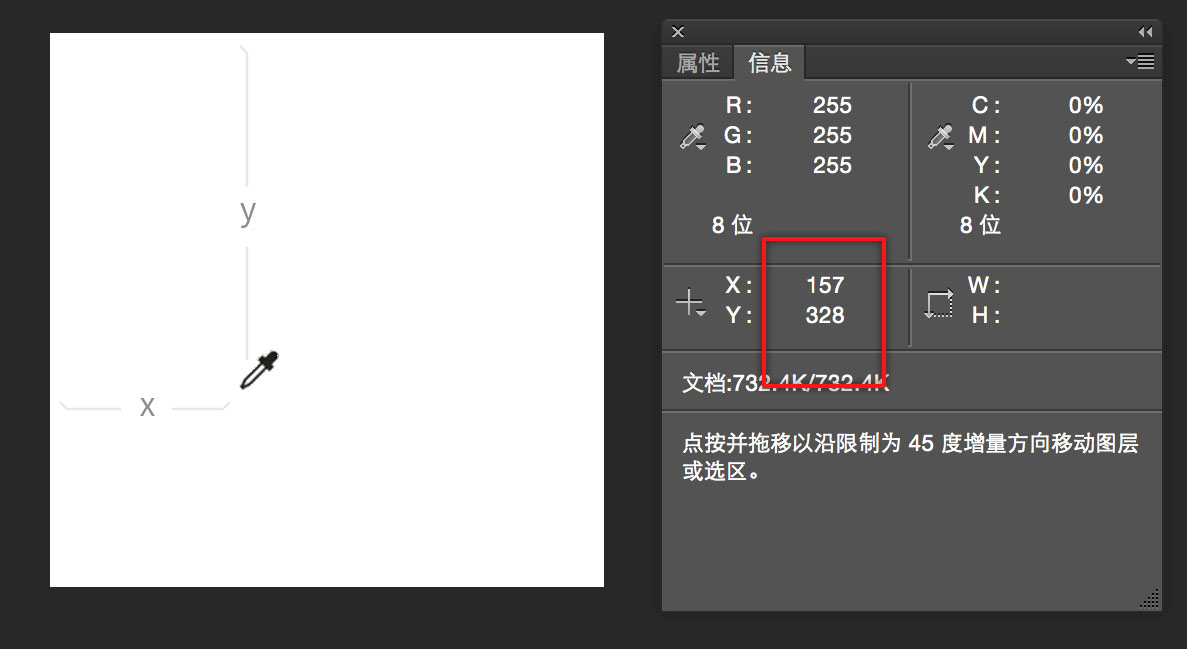The width and height of the screenshot is (1187, 649).
Task: Click the K value 0%
Action: tap(1086, 195)
